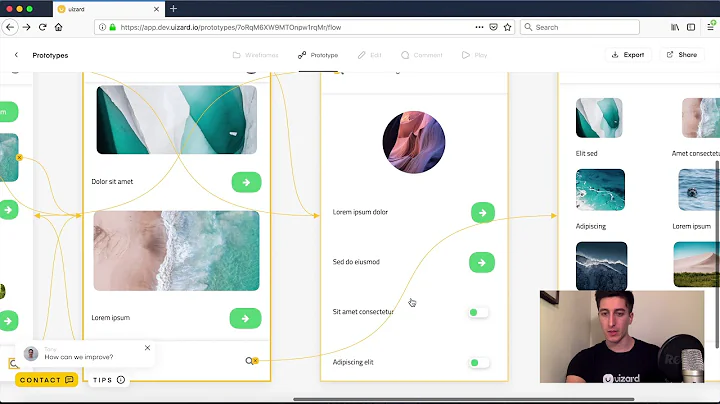Click the CONTACT button
The image size is (720, 404).
pyautogui.click(x=46, y=380)
